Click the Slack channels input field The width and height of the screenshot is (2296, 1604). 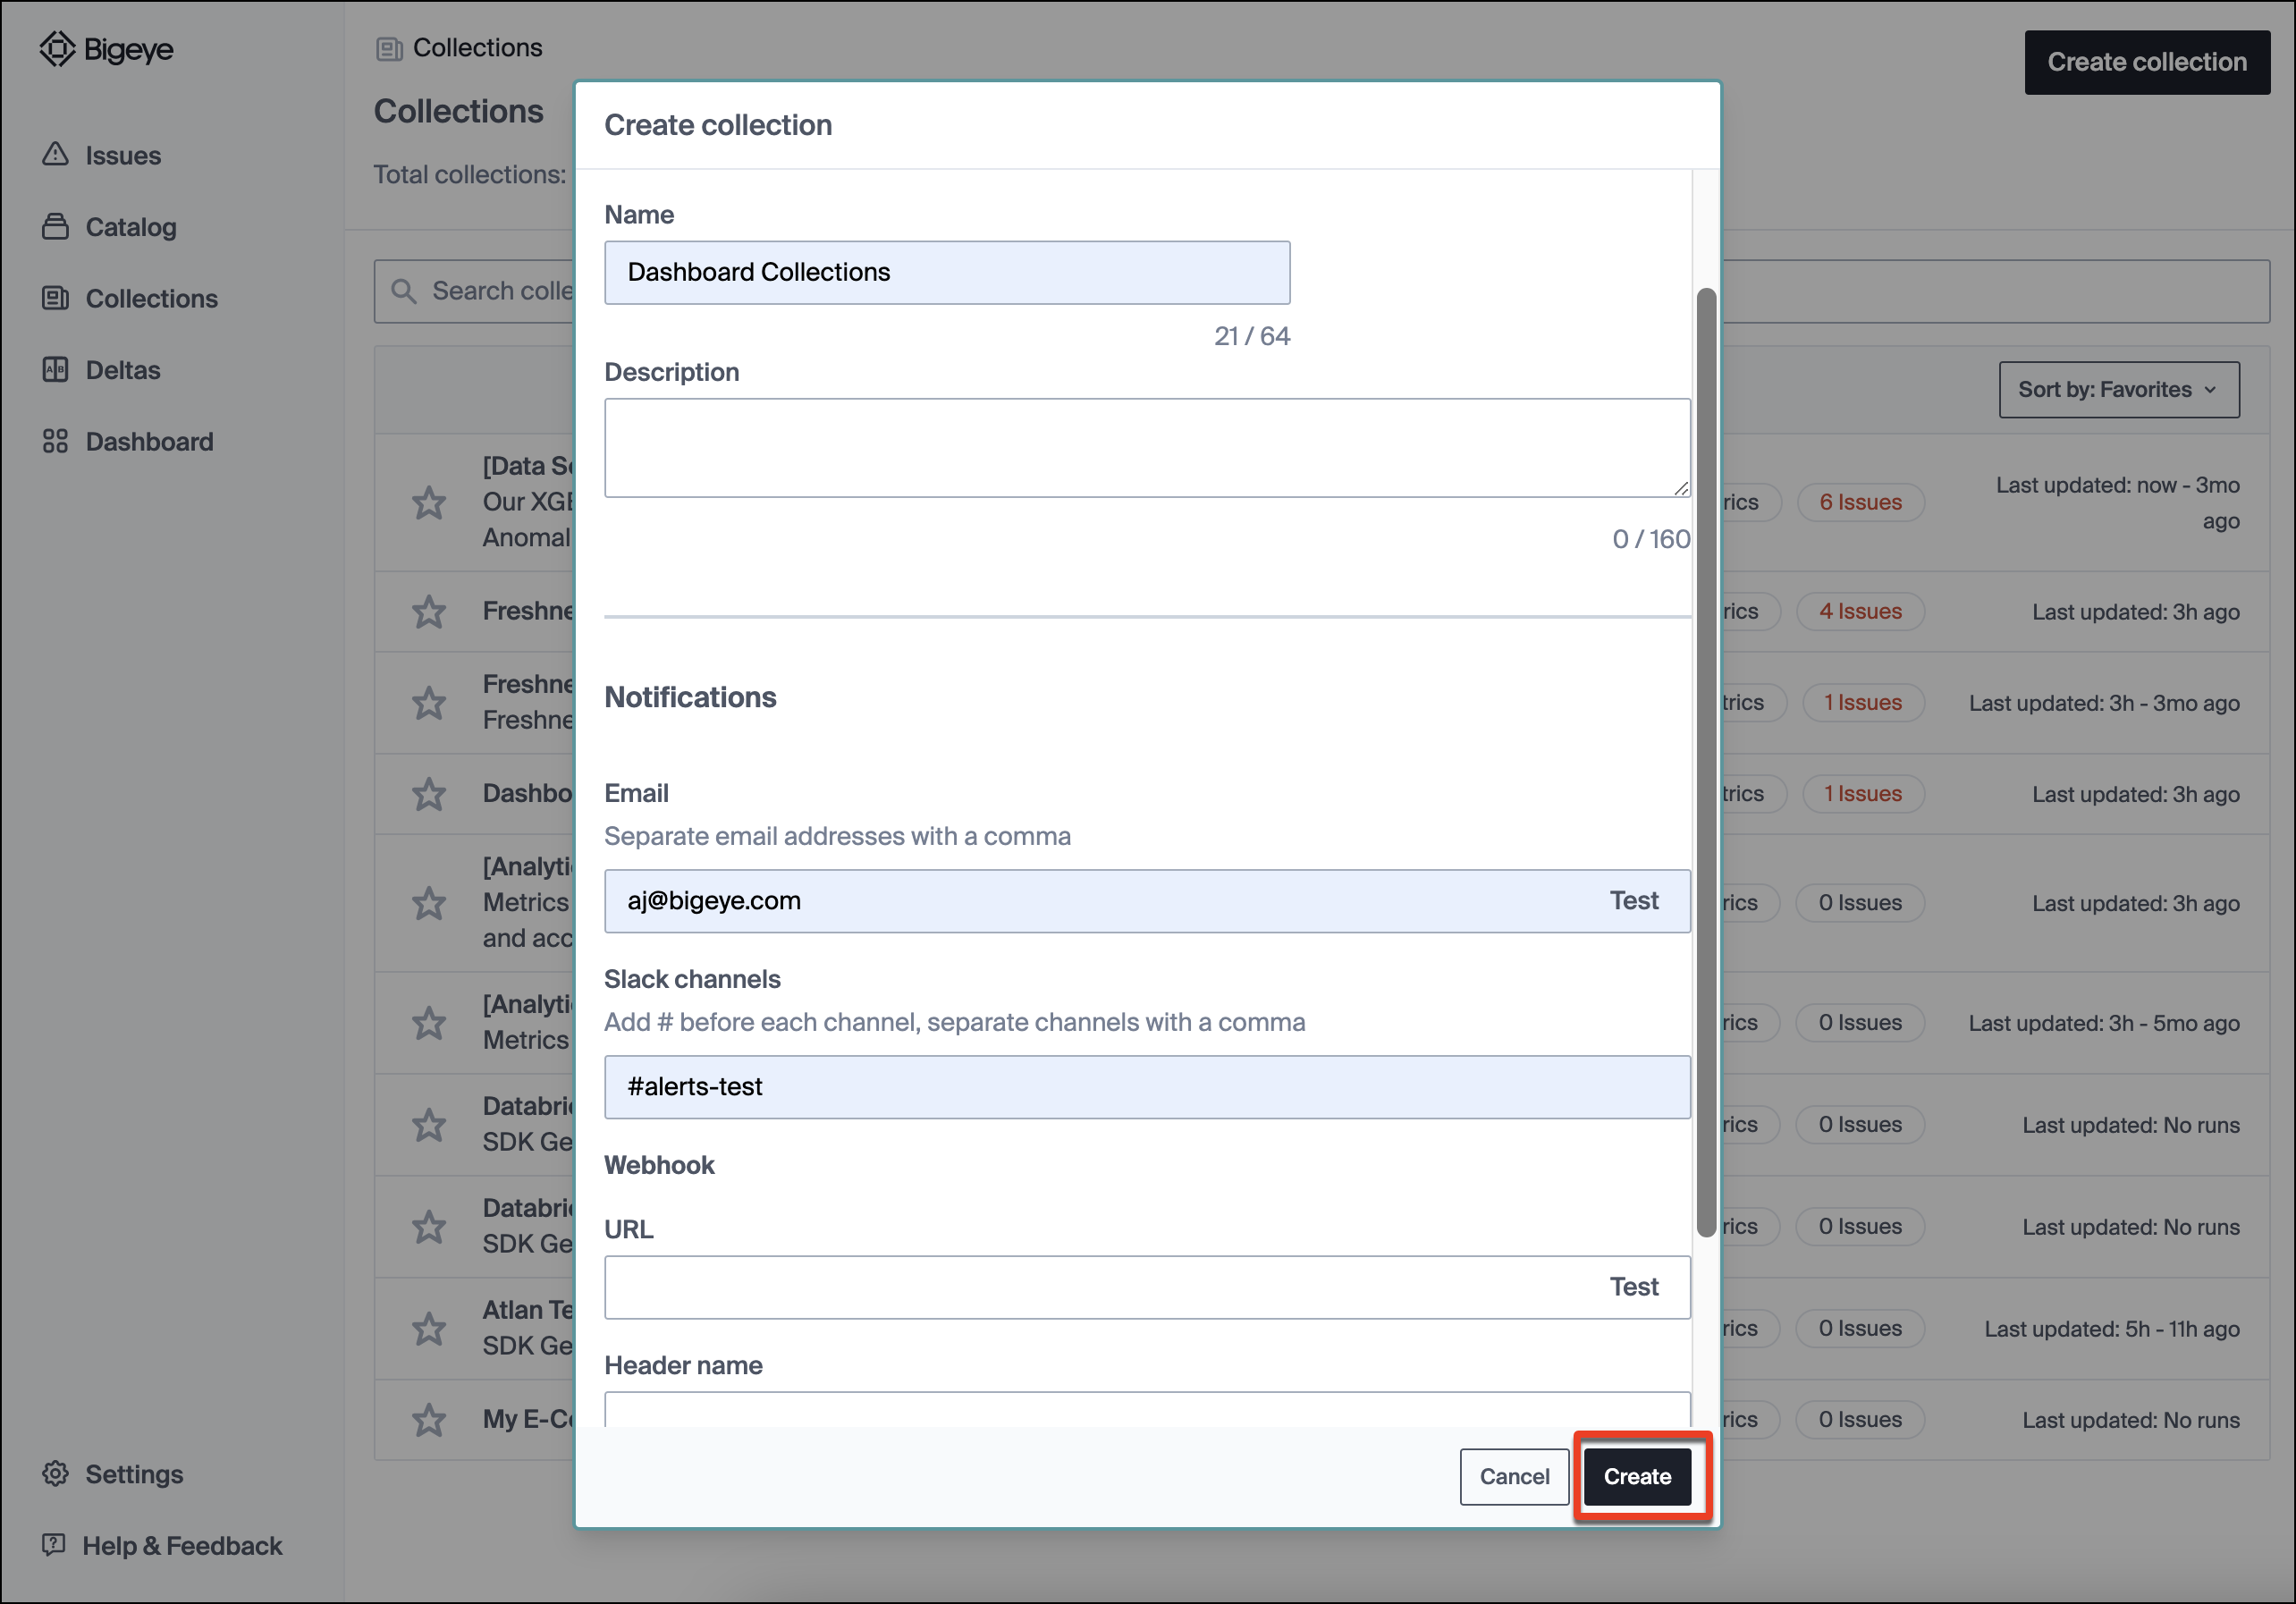[x=1146, y=1087]
